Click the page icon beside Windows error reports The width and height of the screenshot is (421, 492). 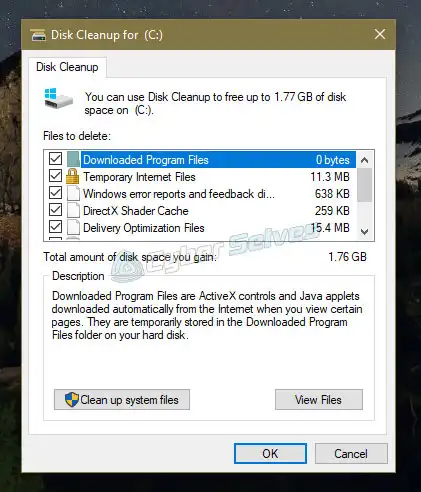pyautogui.click(x=73, y=194)
